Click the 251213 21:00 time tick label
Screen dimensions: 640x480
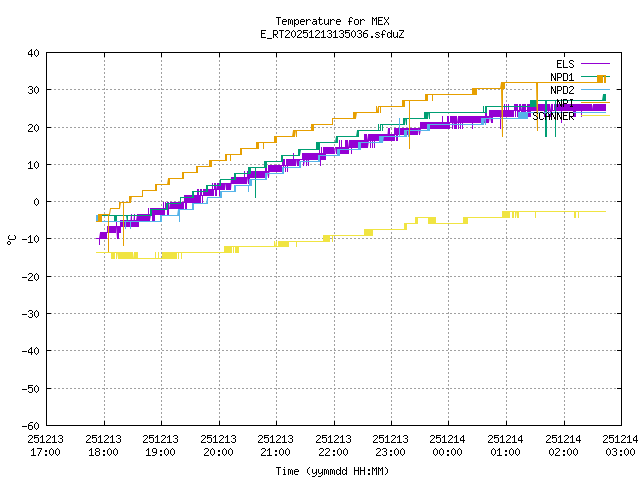(x=276, y=445)
